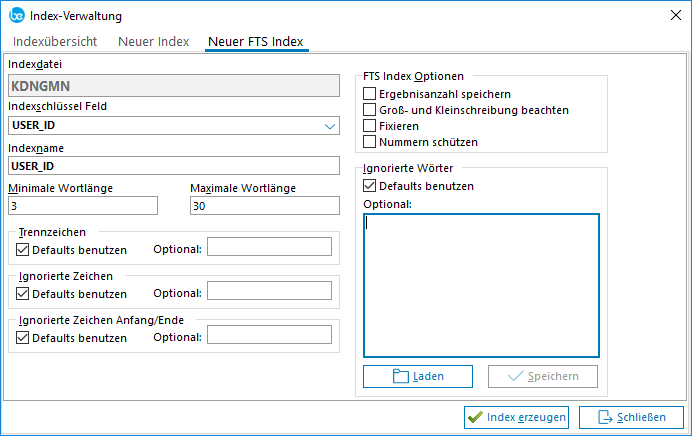Enable Ergebnisanzahl speichern option
Image resolution: width=692 pixels, height=436 pixels.
click(370, 93)
